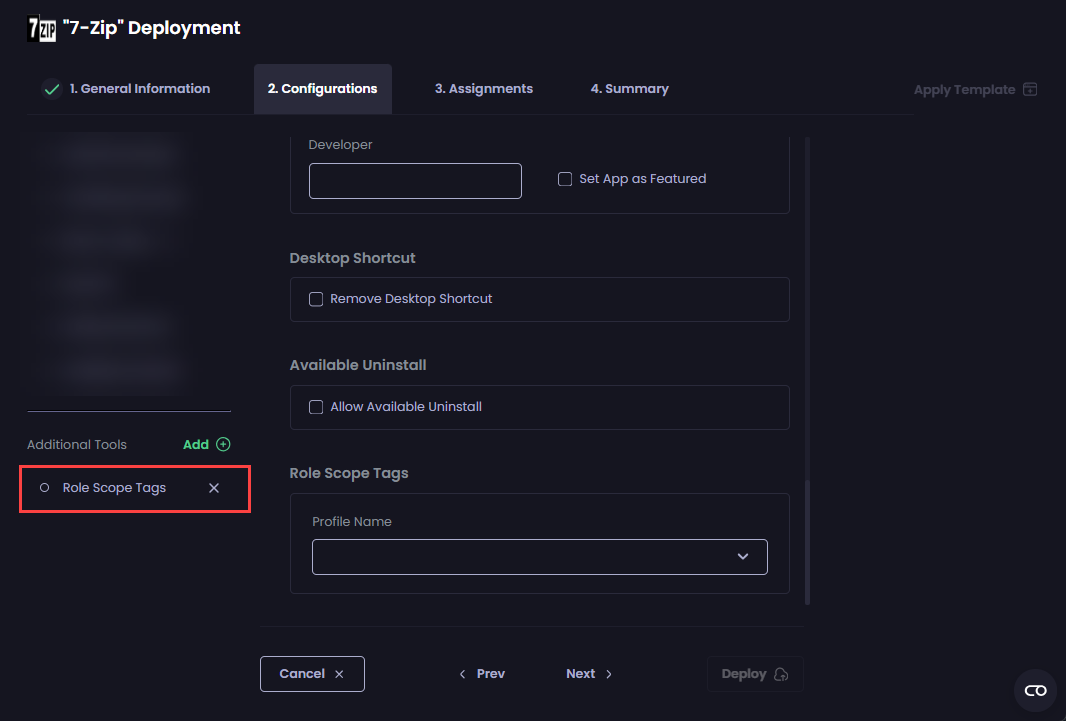Switch to the Assignments tab

tap(483, 88)
